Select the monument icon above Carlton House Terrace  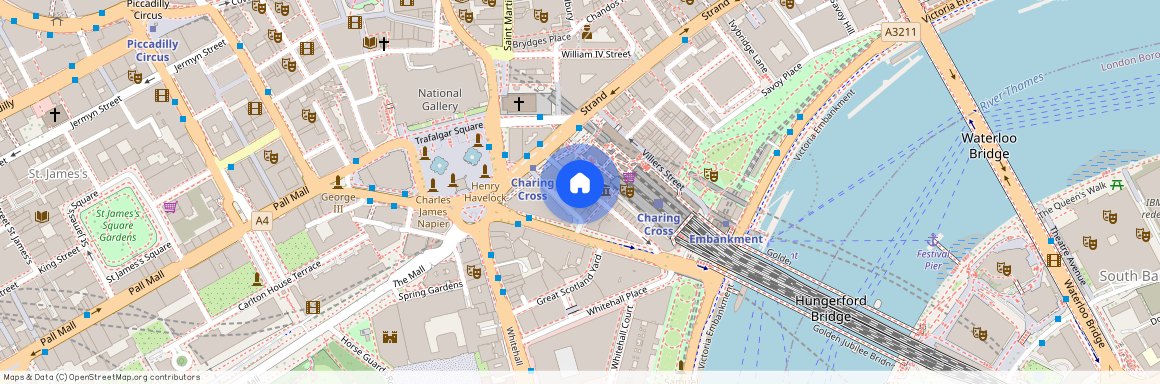click(256, 280)
